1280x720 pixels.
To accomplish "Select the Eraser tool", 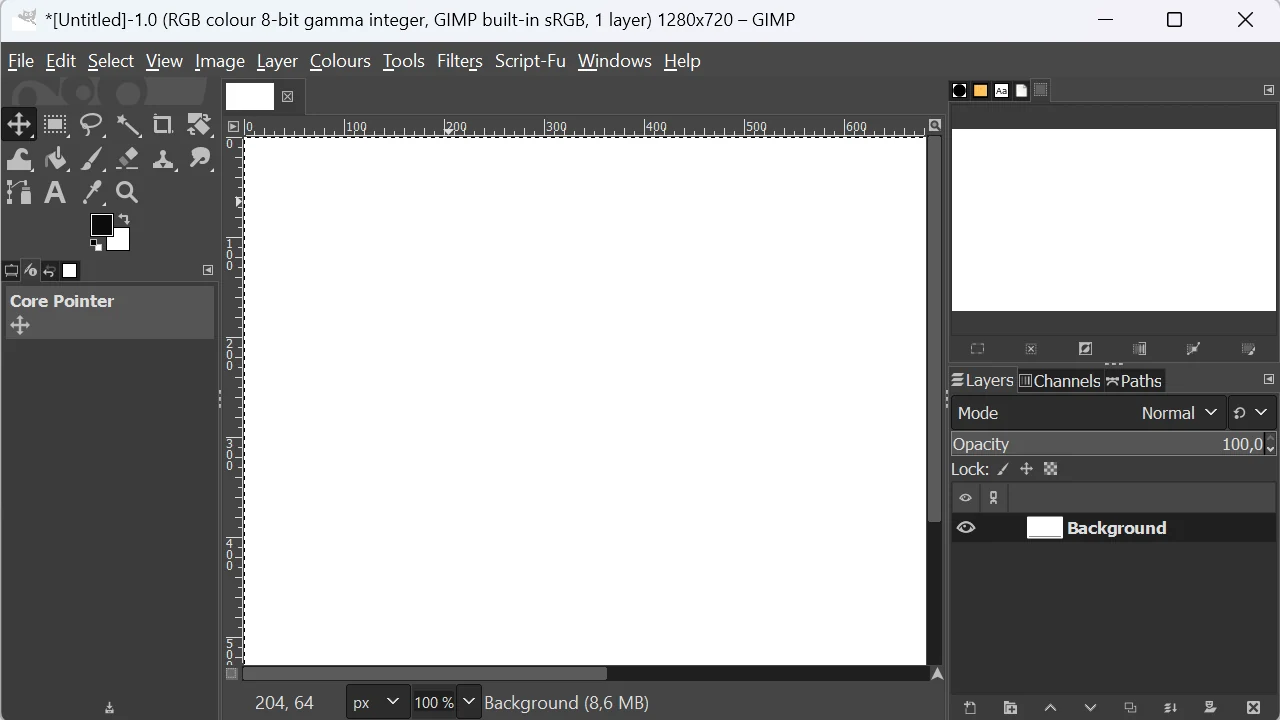I will click(128, 159).
